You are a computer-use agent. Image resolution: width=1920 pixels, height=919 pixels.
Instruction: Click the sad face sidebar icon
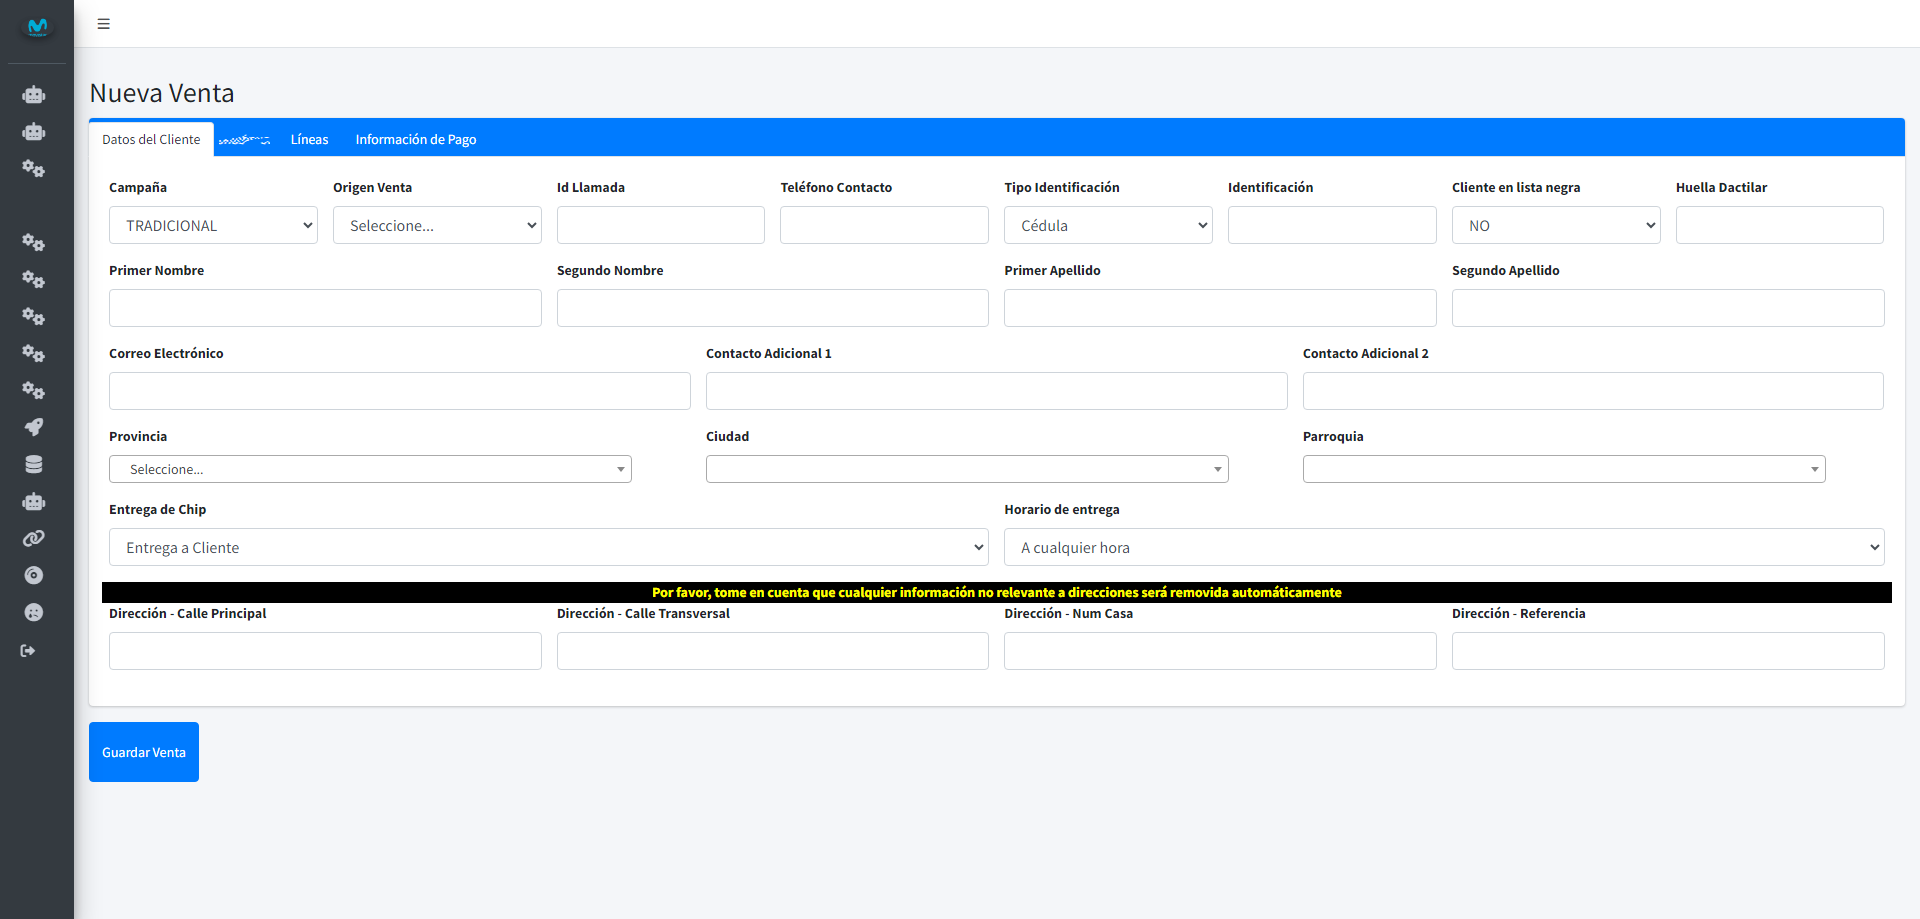tap(34, 612)
